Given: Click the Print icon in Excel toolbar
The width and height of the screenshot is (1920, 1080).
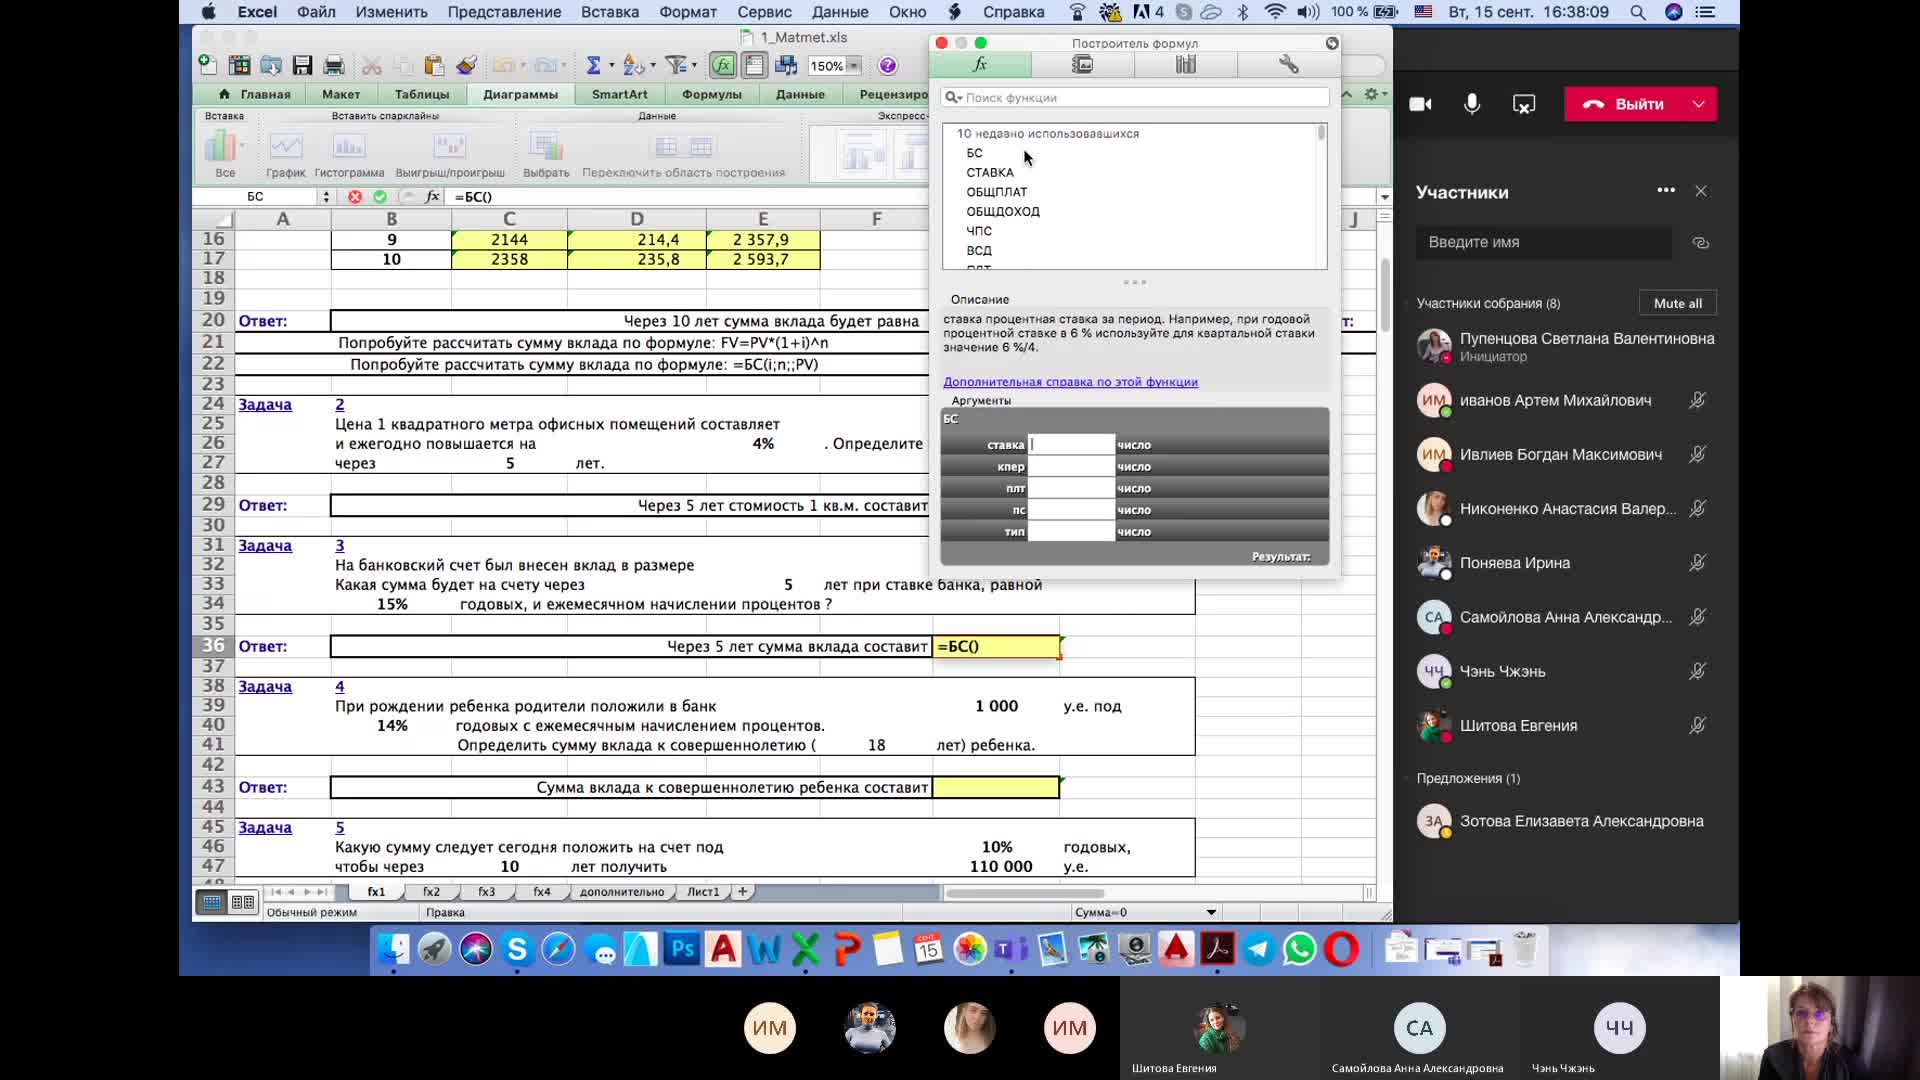Looking at the screenshot, I should point(334,66).
